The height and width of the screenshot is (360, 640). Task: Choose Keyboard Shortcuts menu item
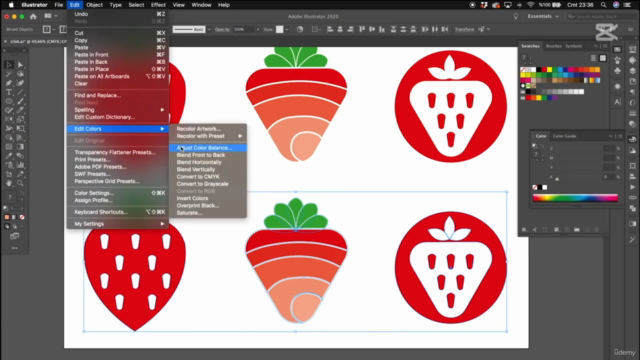pyautogui.click(x=118, y=212)
